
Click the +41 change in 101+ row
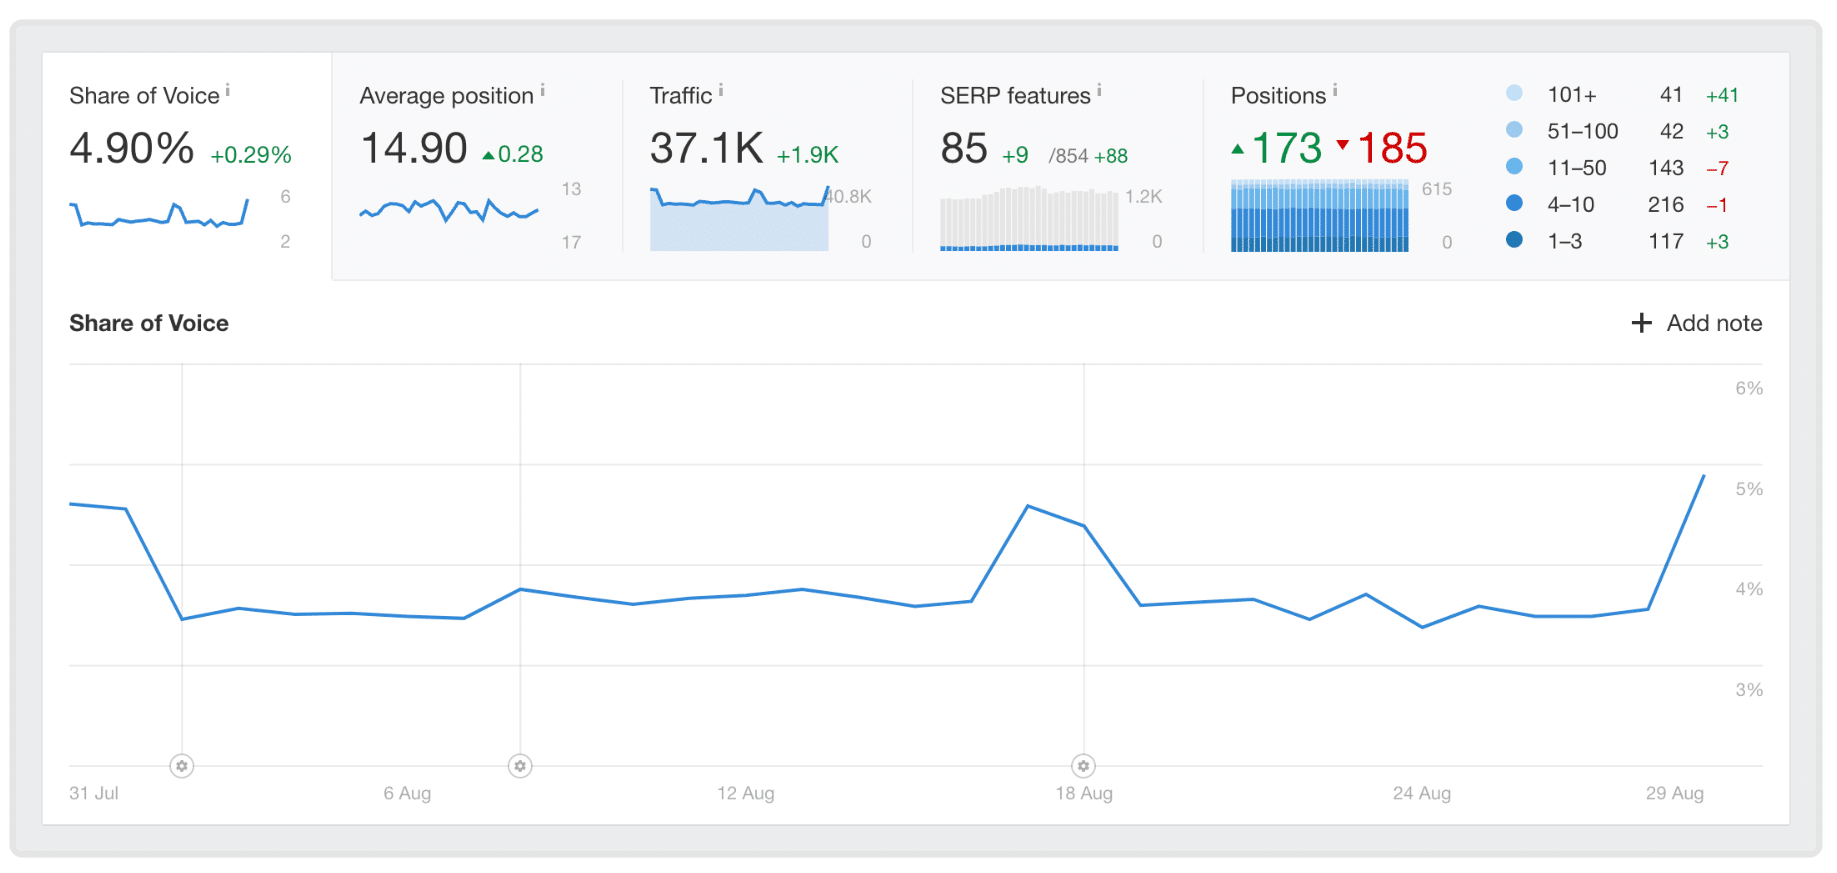pyautogui.click(x=1722, y=95)
